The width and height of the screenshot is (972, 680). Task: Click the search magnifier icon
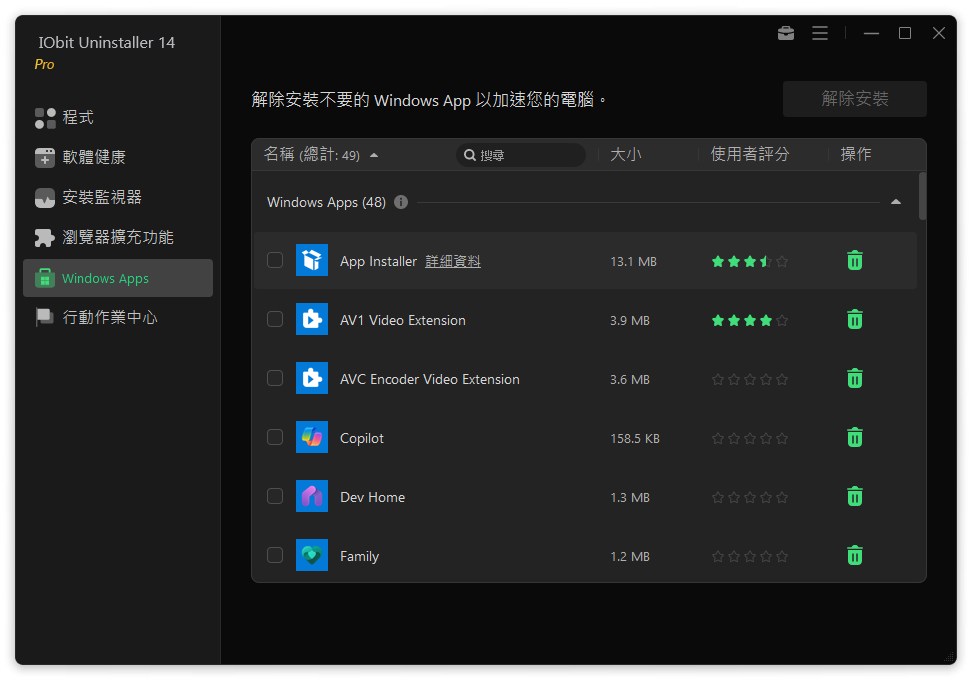470,155
